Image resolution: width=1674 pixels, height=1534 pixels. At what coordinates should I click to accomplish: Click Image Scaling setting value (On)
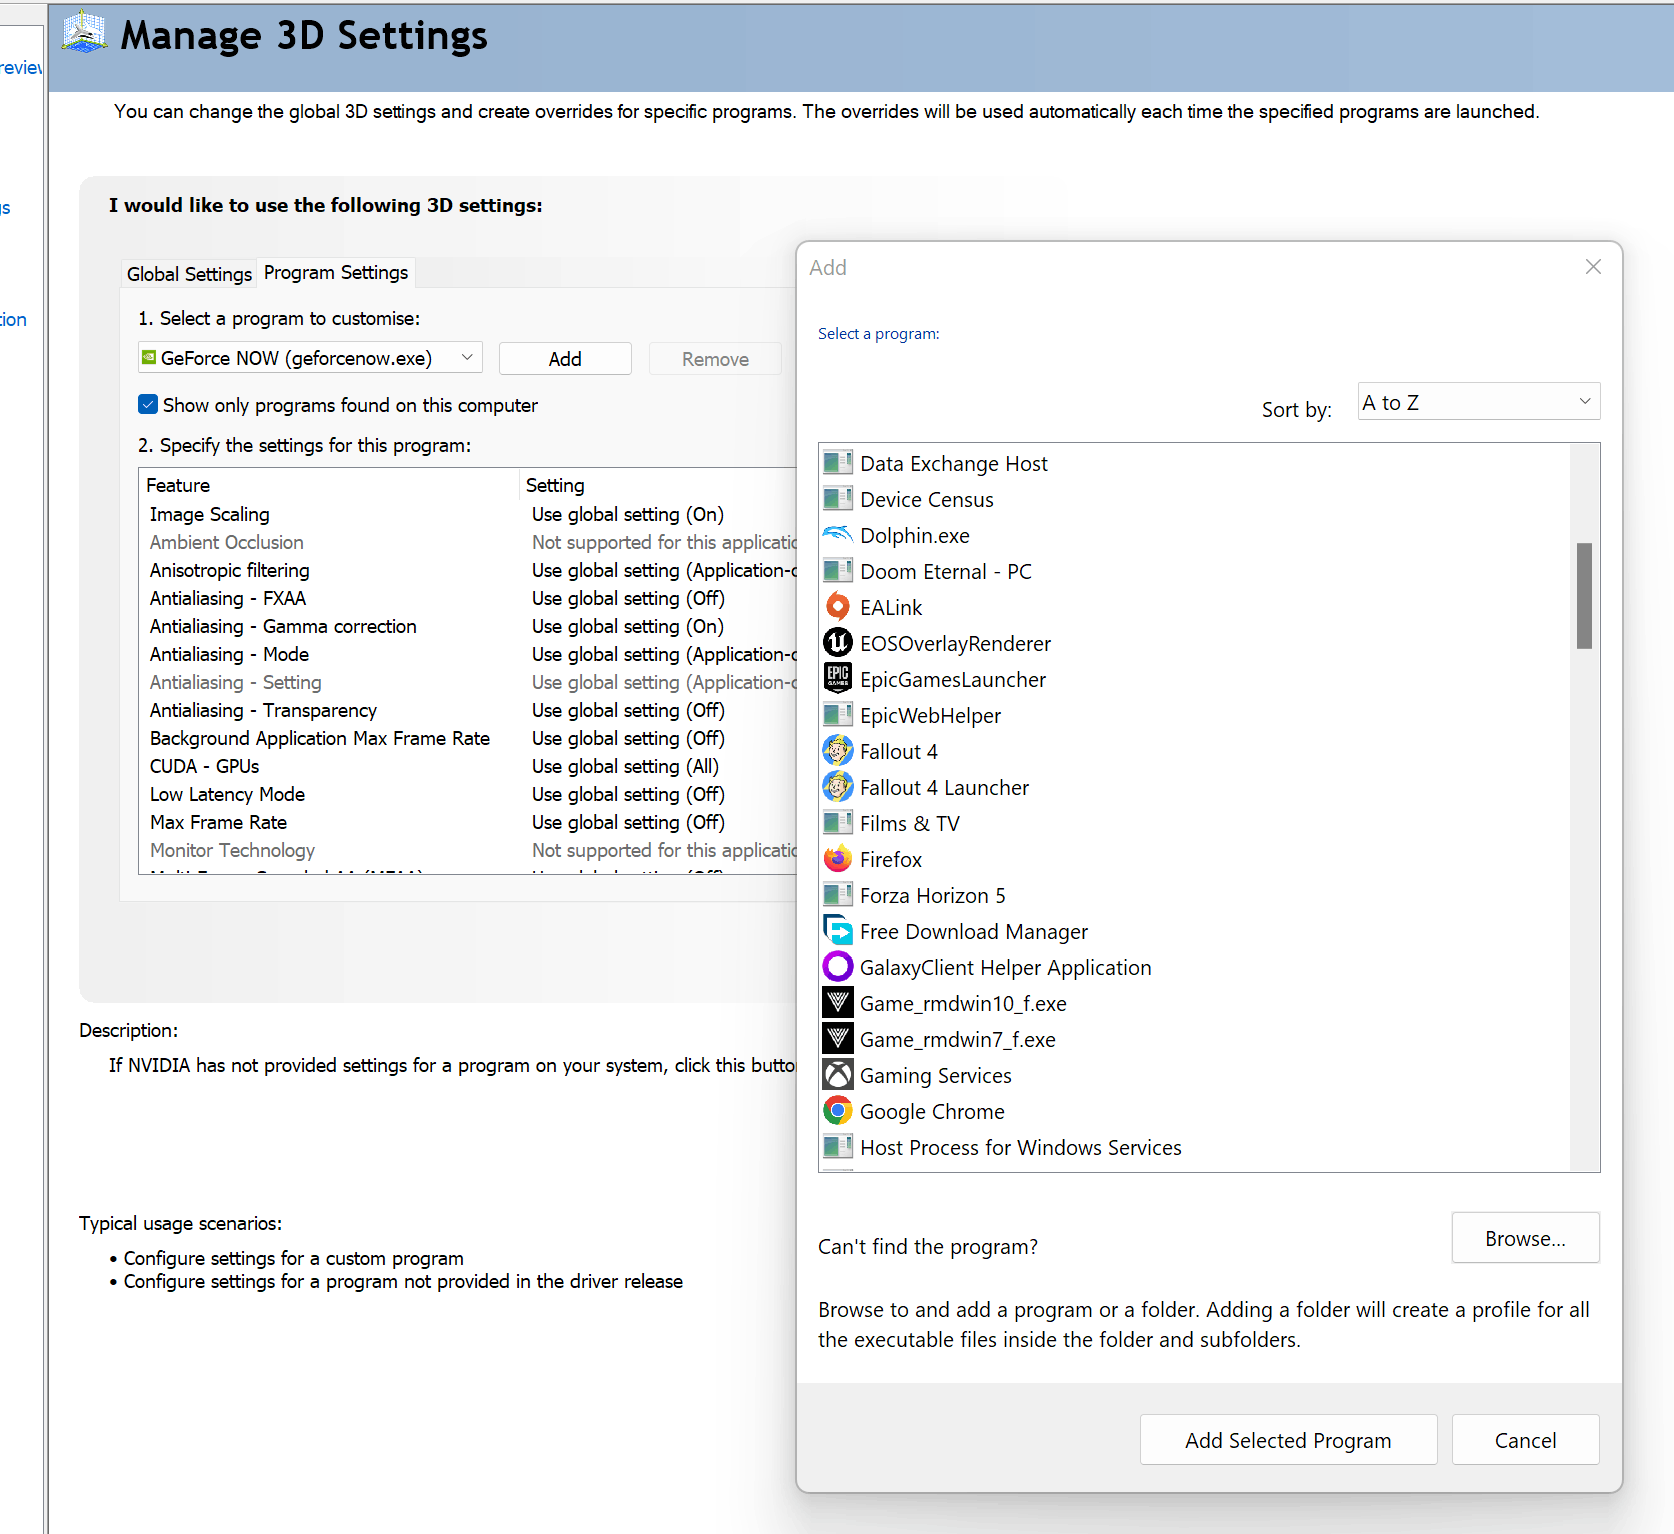628,514
